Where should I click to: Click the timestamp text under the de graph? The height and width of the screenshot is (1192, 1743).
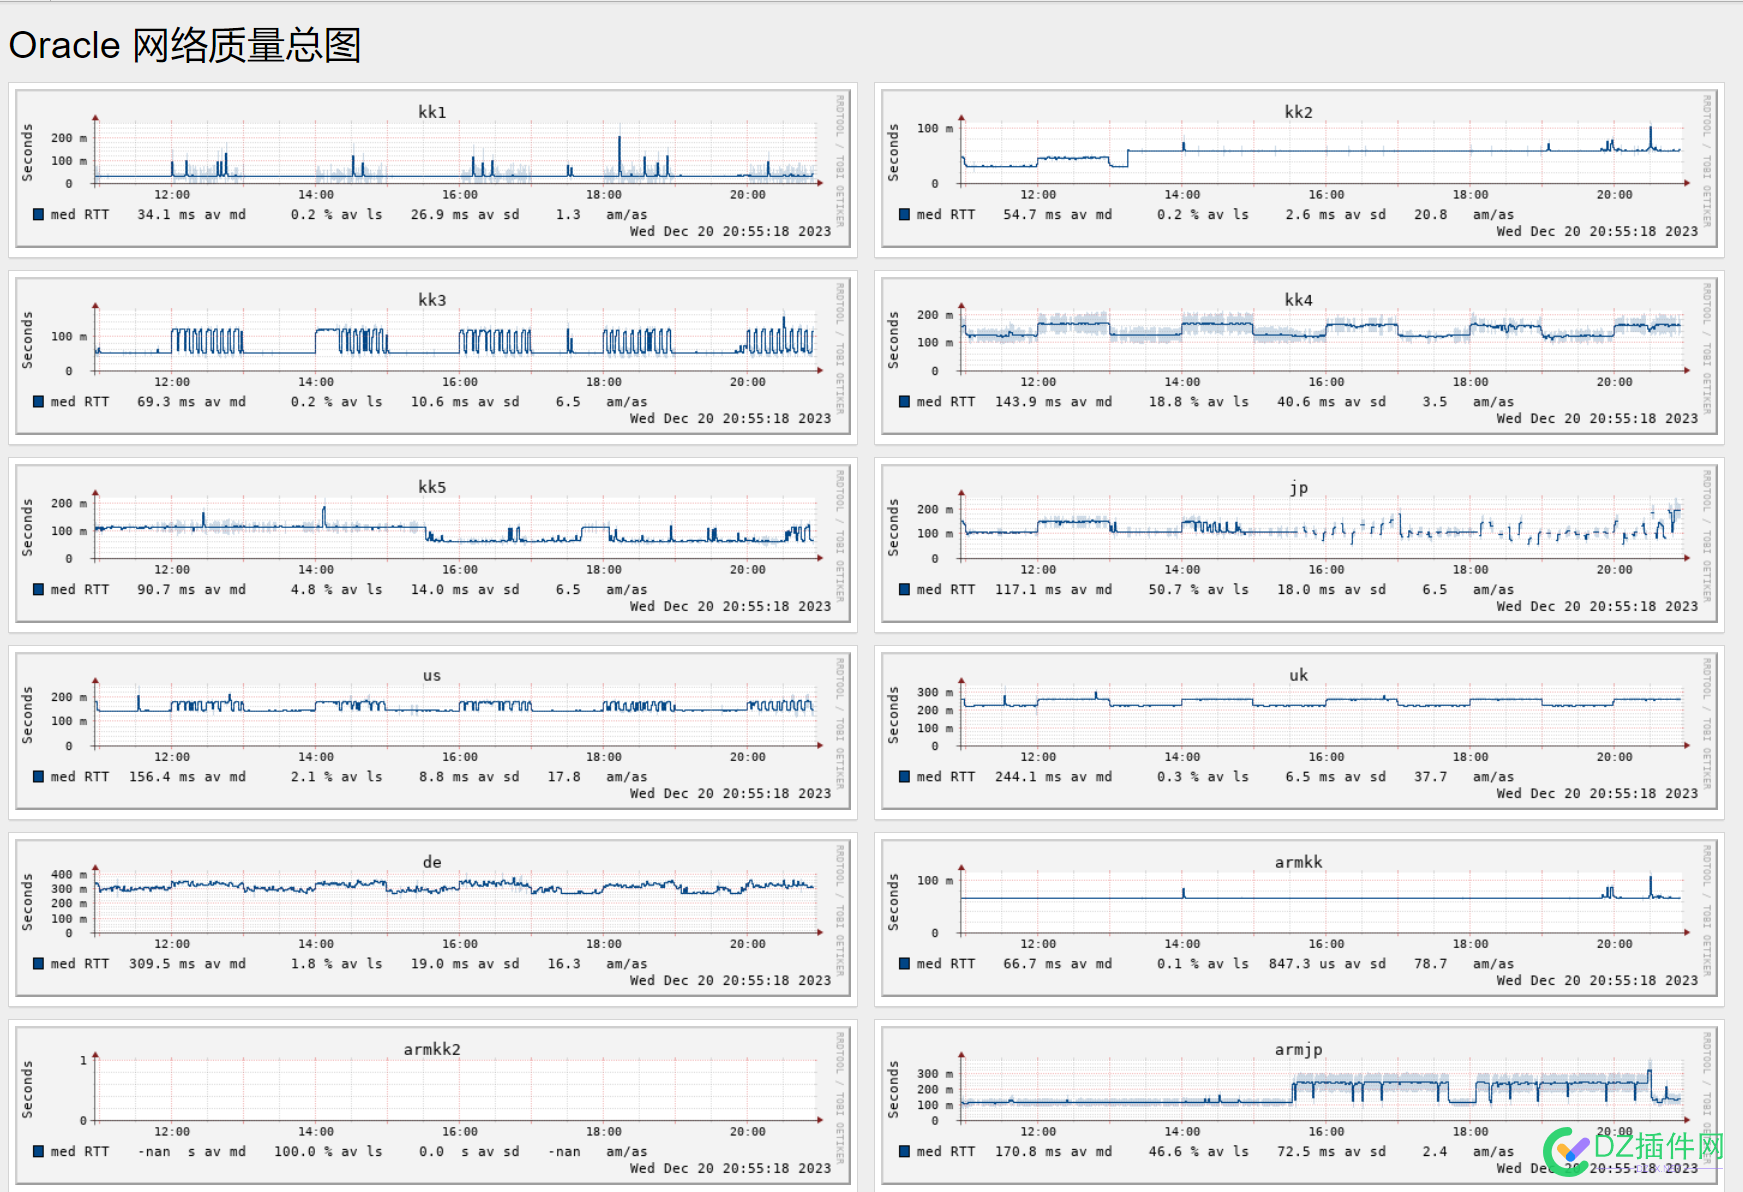[730, 980]
